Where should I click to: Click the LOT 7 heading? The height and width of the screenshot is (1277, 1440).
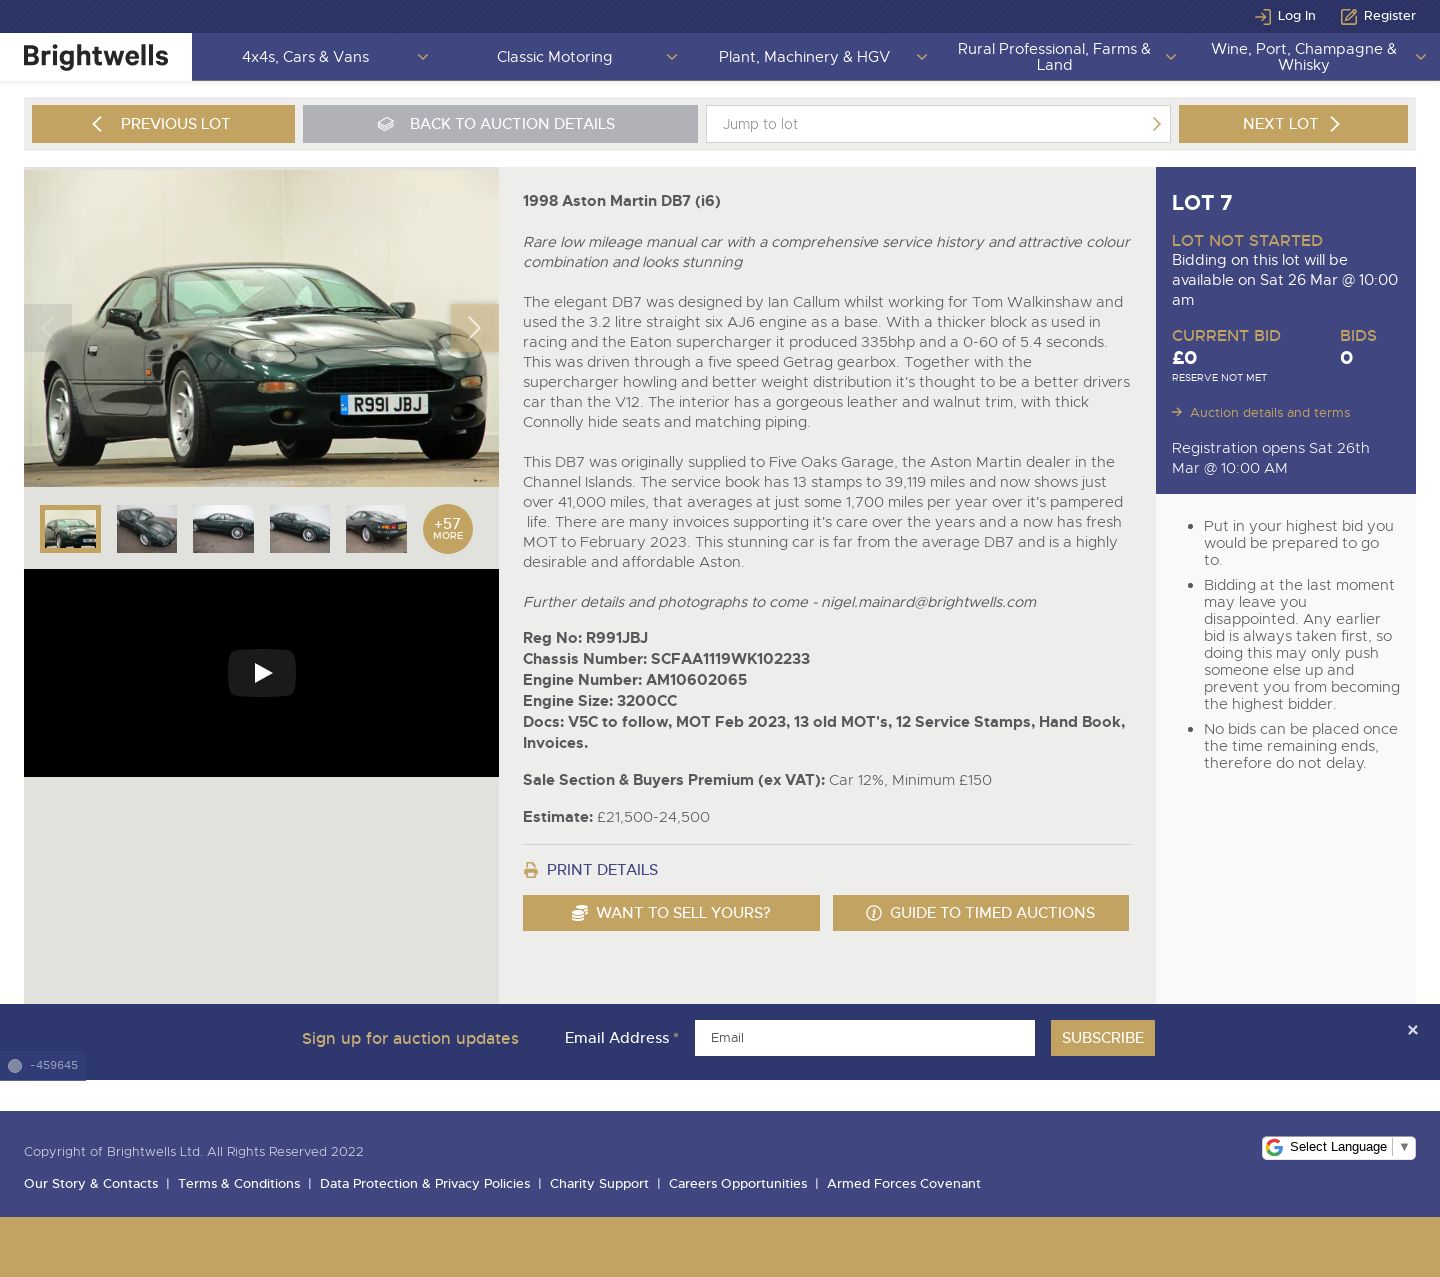(1202, 203)
